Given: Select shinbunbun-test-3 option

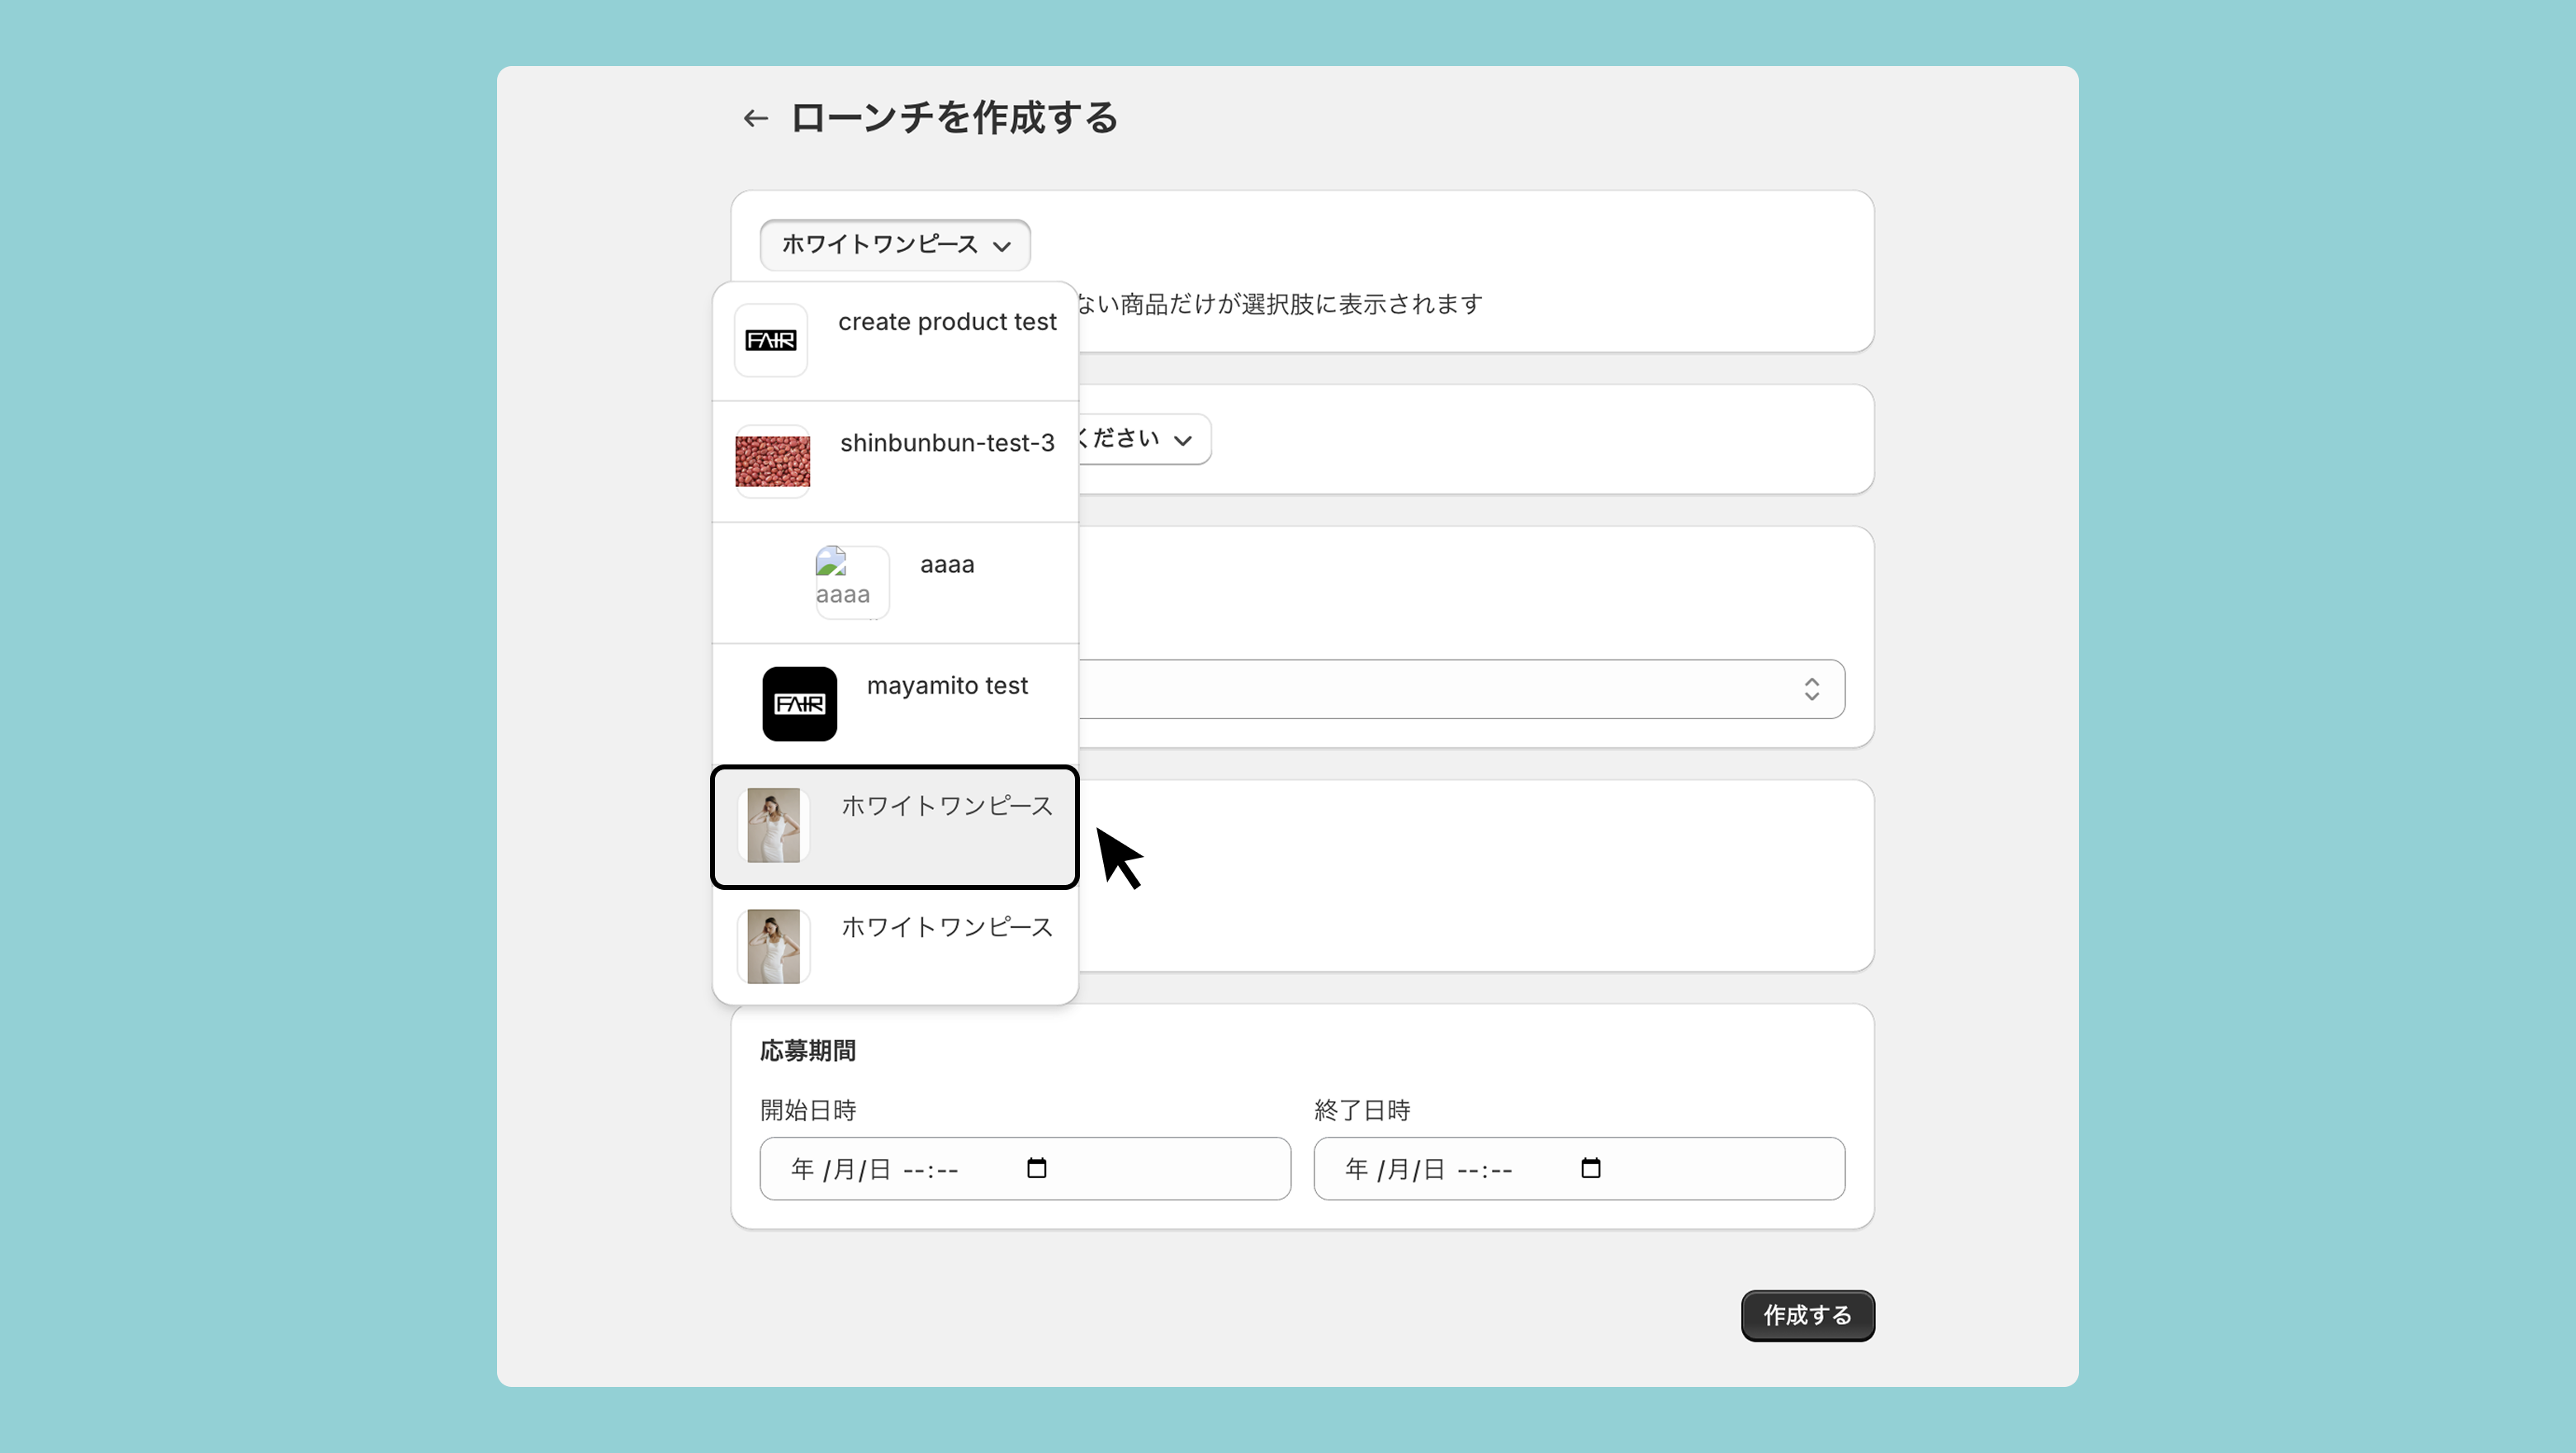Looking at the screenshot, I should coord(946,443).
